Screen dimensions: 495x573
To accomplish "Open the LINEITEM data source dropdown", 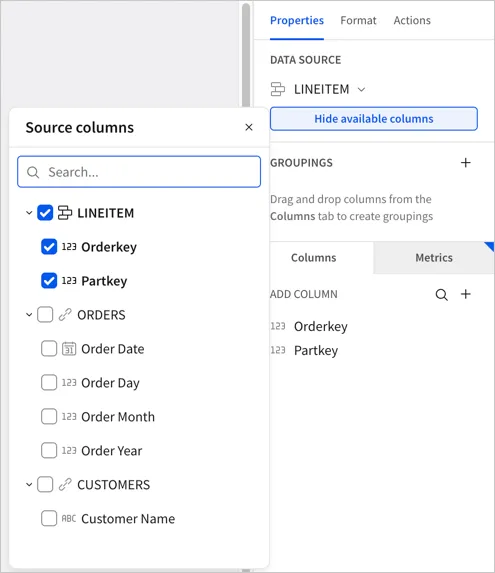I will coord(361,90).
